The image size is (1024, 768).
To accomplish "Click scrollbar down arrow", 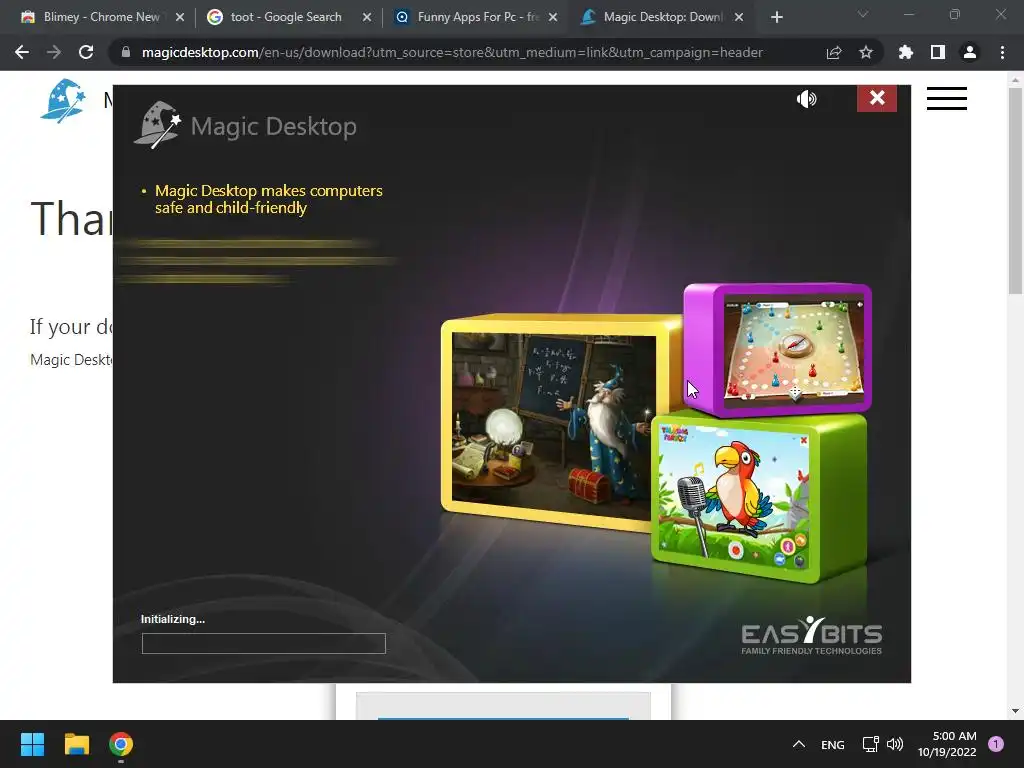I will 1015,711.
